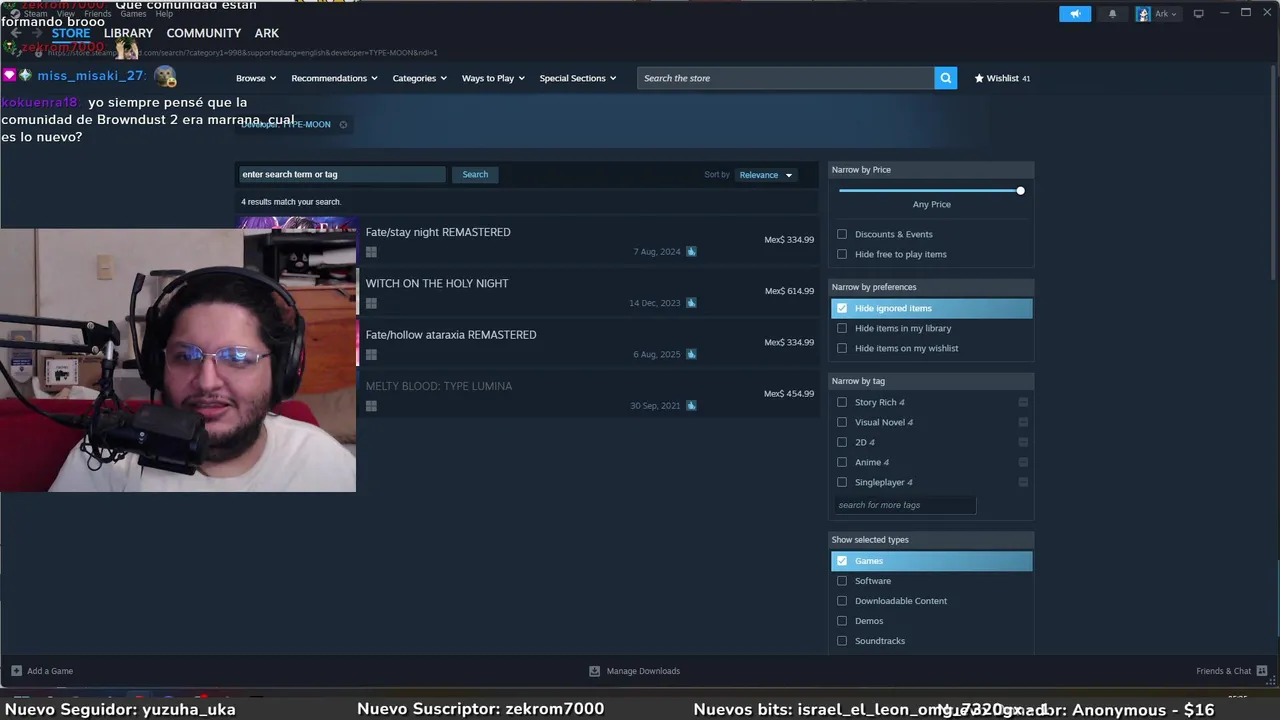Click Windows icon under WITCH ON THE HOLY NIGHT

[371, 303]
